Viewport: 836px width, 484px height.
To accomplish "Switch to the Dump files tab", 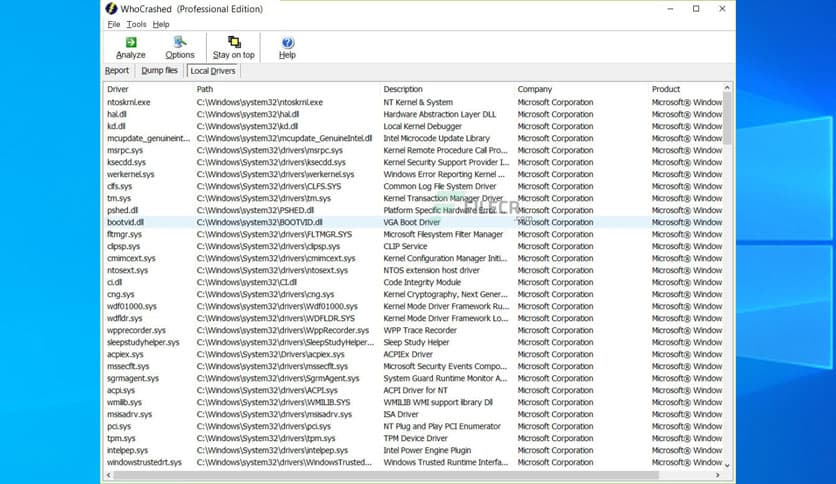I will [159, 70].
